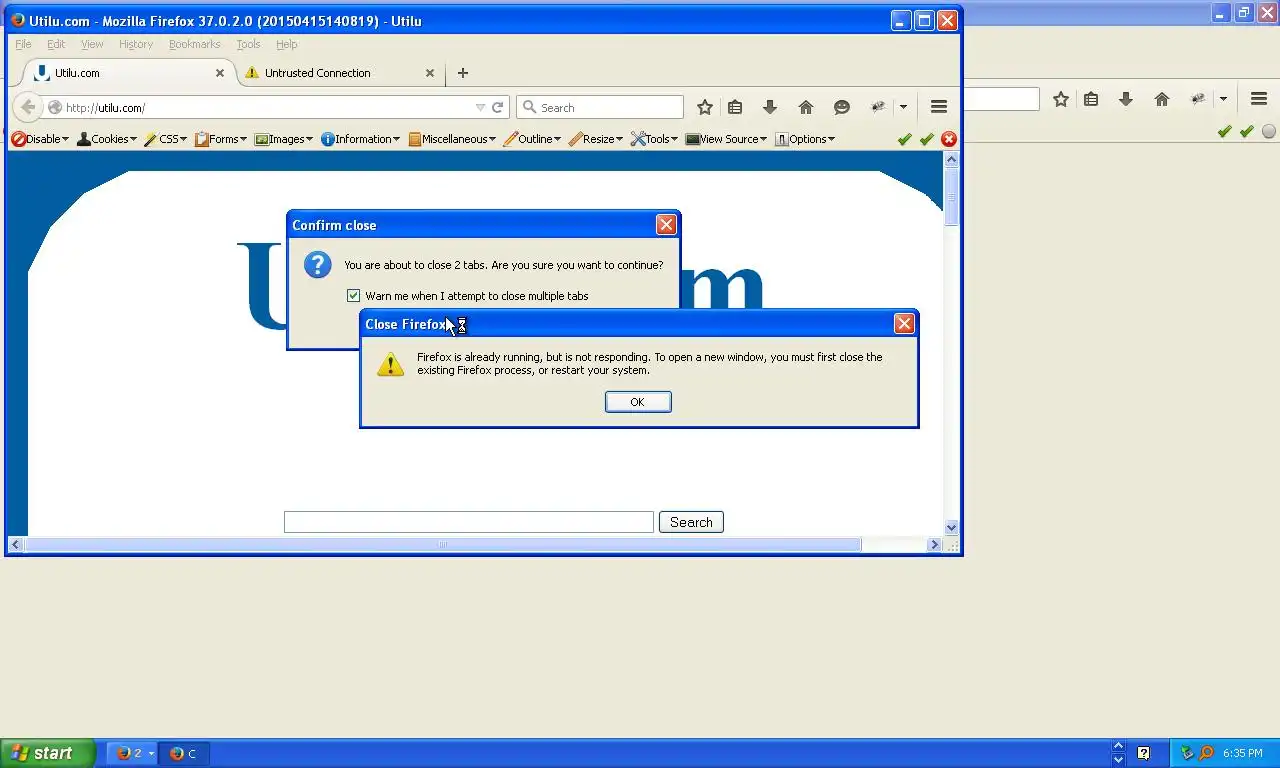Open the hamburger menu in background Firefox window
This screenshot has height=768, width=1280.
pos(1259,99)
